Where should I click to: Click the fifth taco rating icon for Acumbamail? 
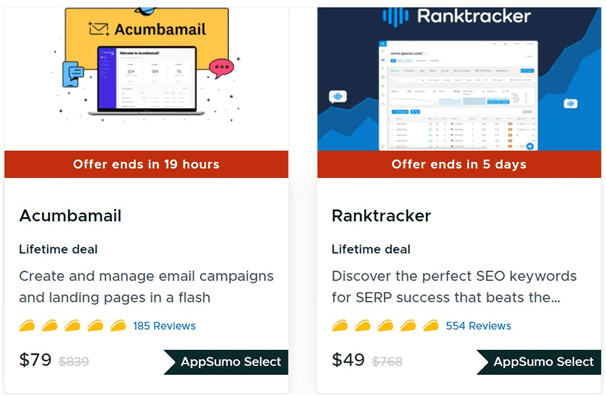(x=118, y=326)
